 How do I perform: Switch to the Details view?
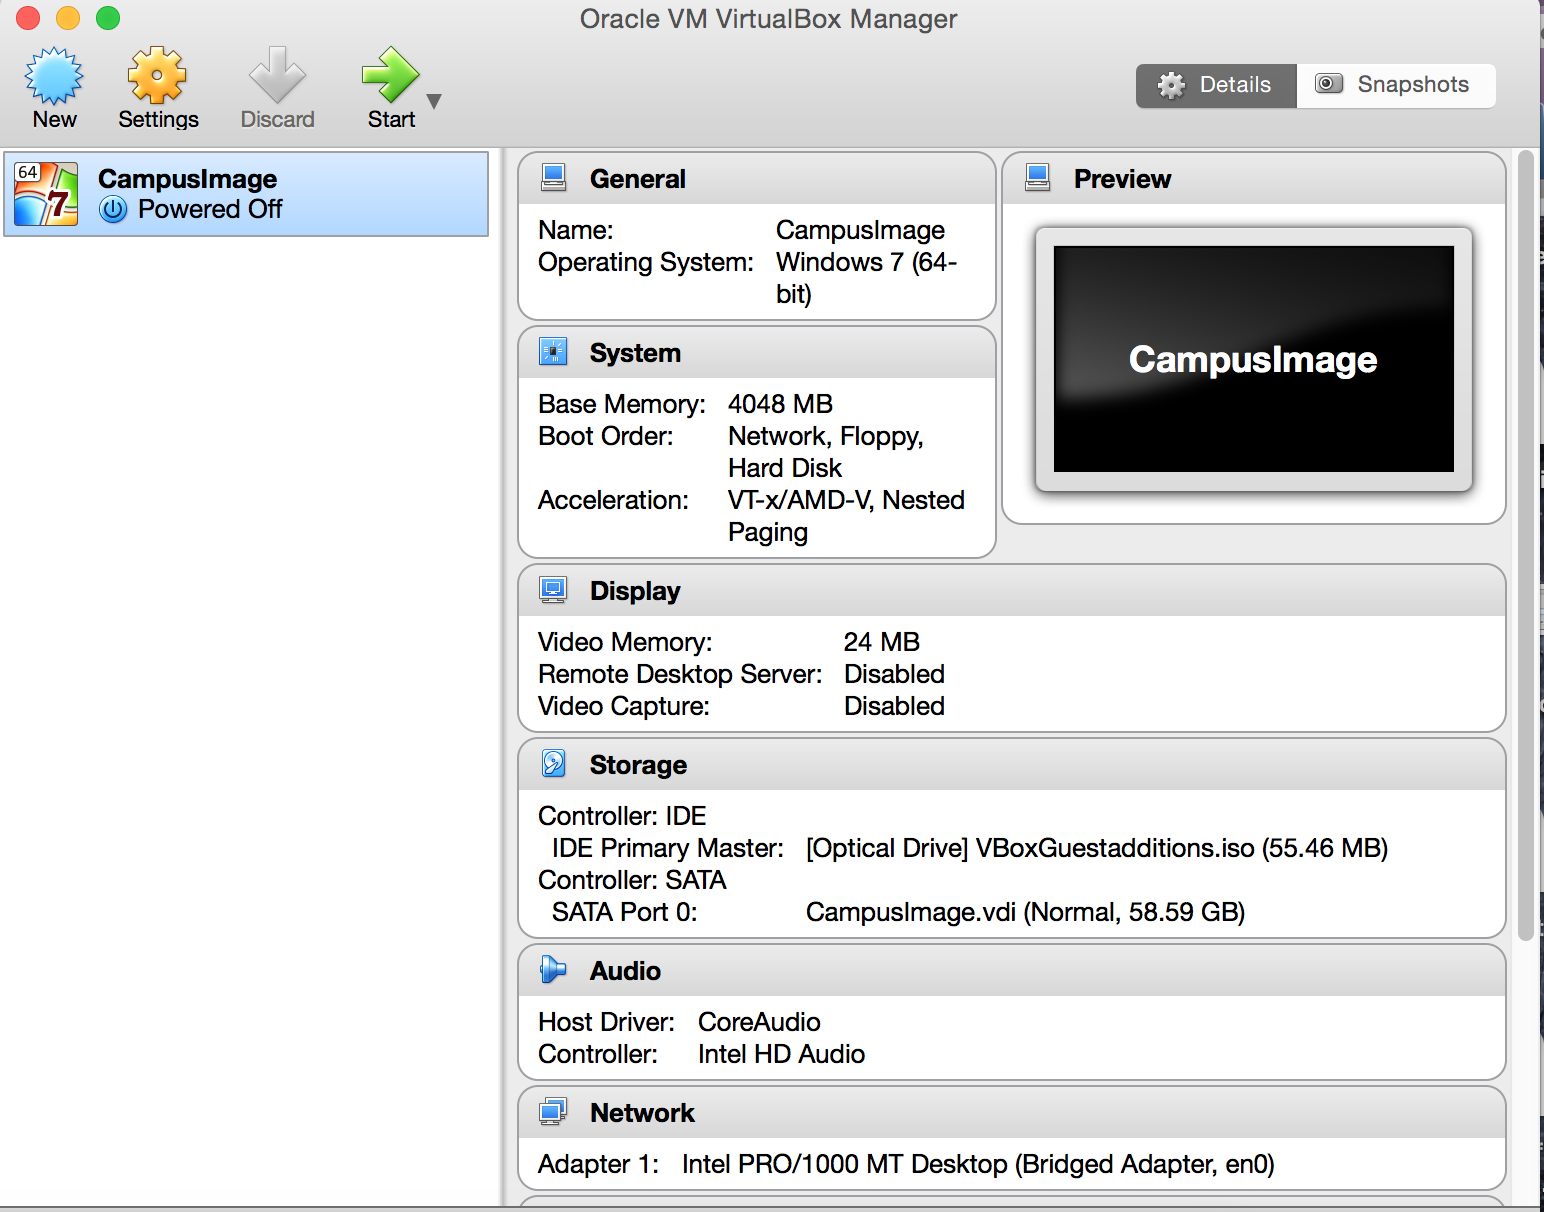1216,85
